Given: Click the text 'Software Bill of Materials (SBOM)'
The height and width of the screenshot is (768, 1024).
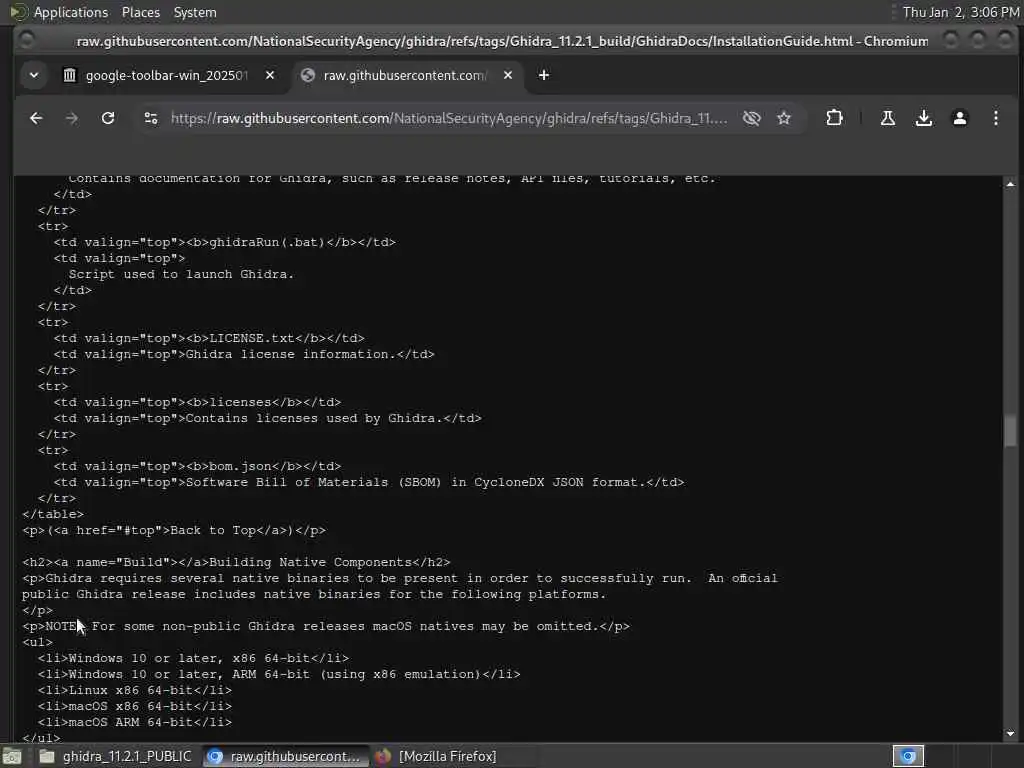Looking at the screenshot, I should pyautogui.click(x=313, y=483).
